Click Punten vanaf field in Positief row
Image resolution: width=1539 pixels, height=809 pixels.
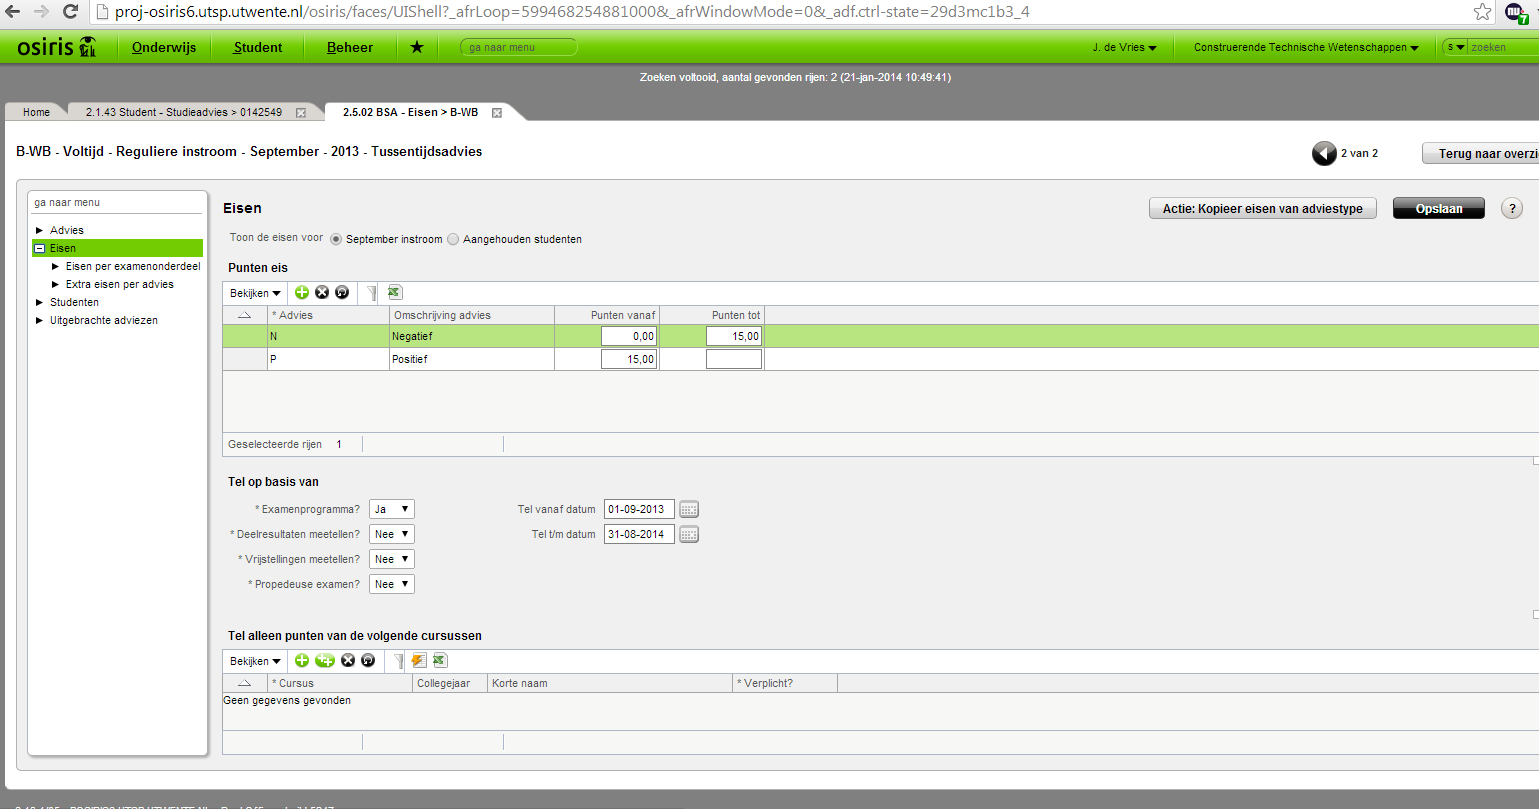coord(629,359)
